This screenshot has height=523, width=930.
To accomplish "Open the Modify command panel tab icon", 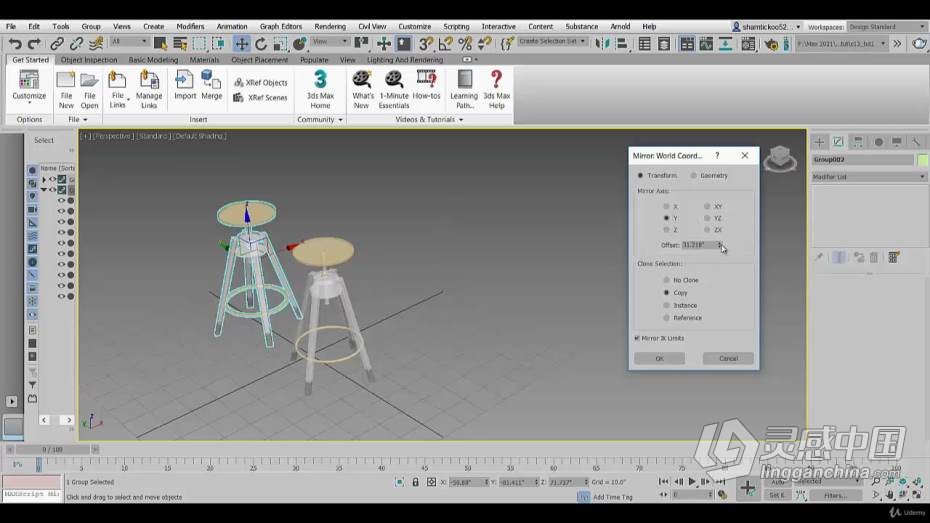I will pos(838,142).
